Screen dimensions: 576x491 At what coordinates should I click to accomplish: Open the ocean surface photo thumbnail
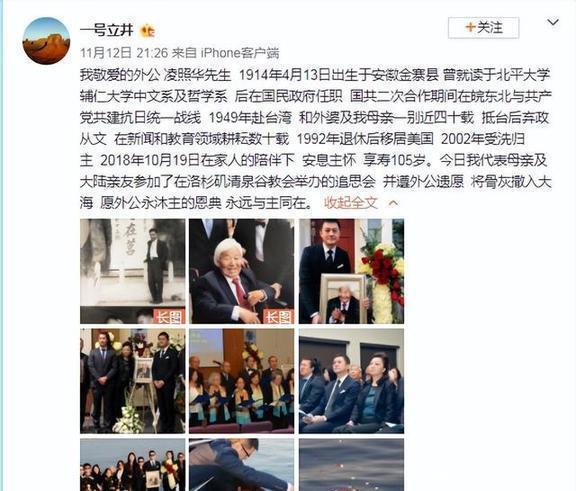(x=351, y=465)
